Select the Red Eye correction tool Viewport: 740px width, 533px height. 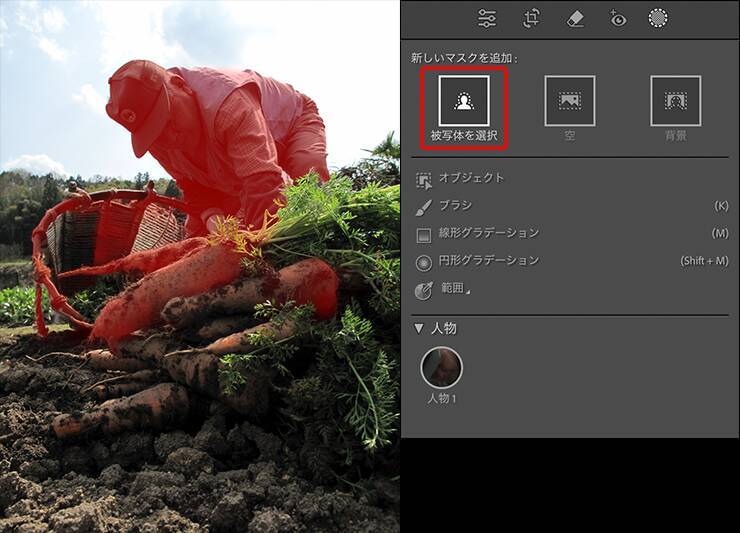[617, 18]
